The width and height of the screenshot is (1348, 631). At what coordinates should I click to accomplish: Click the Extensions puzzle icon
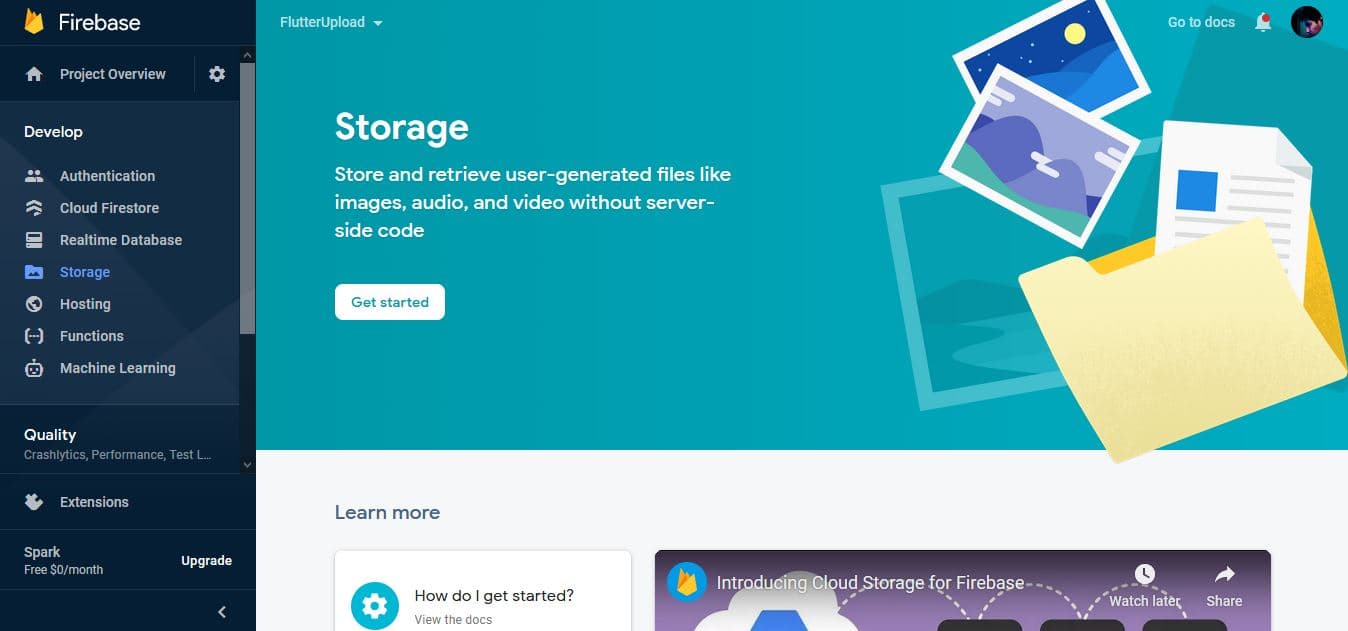(x=34, y=502)
